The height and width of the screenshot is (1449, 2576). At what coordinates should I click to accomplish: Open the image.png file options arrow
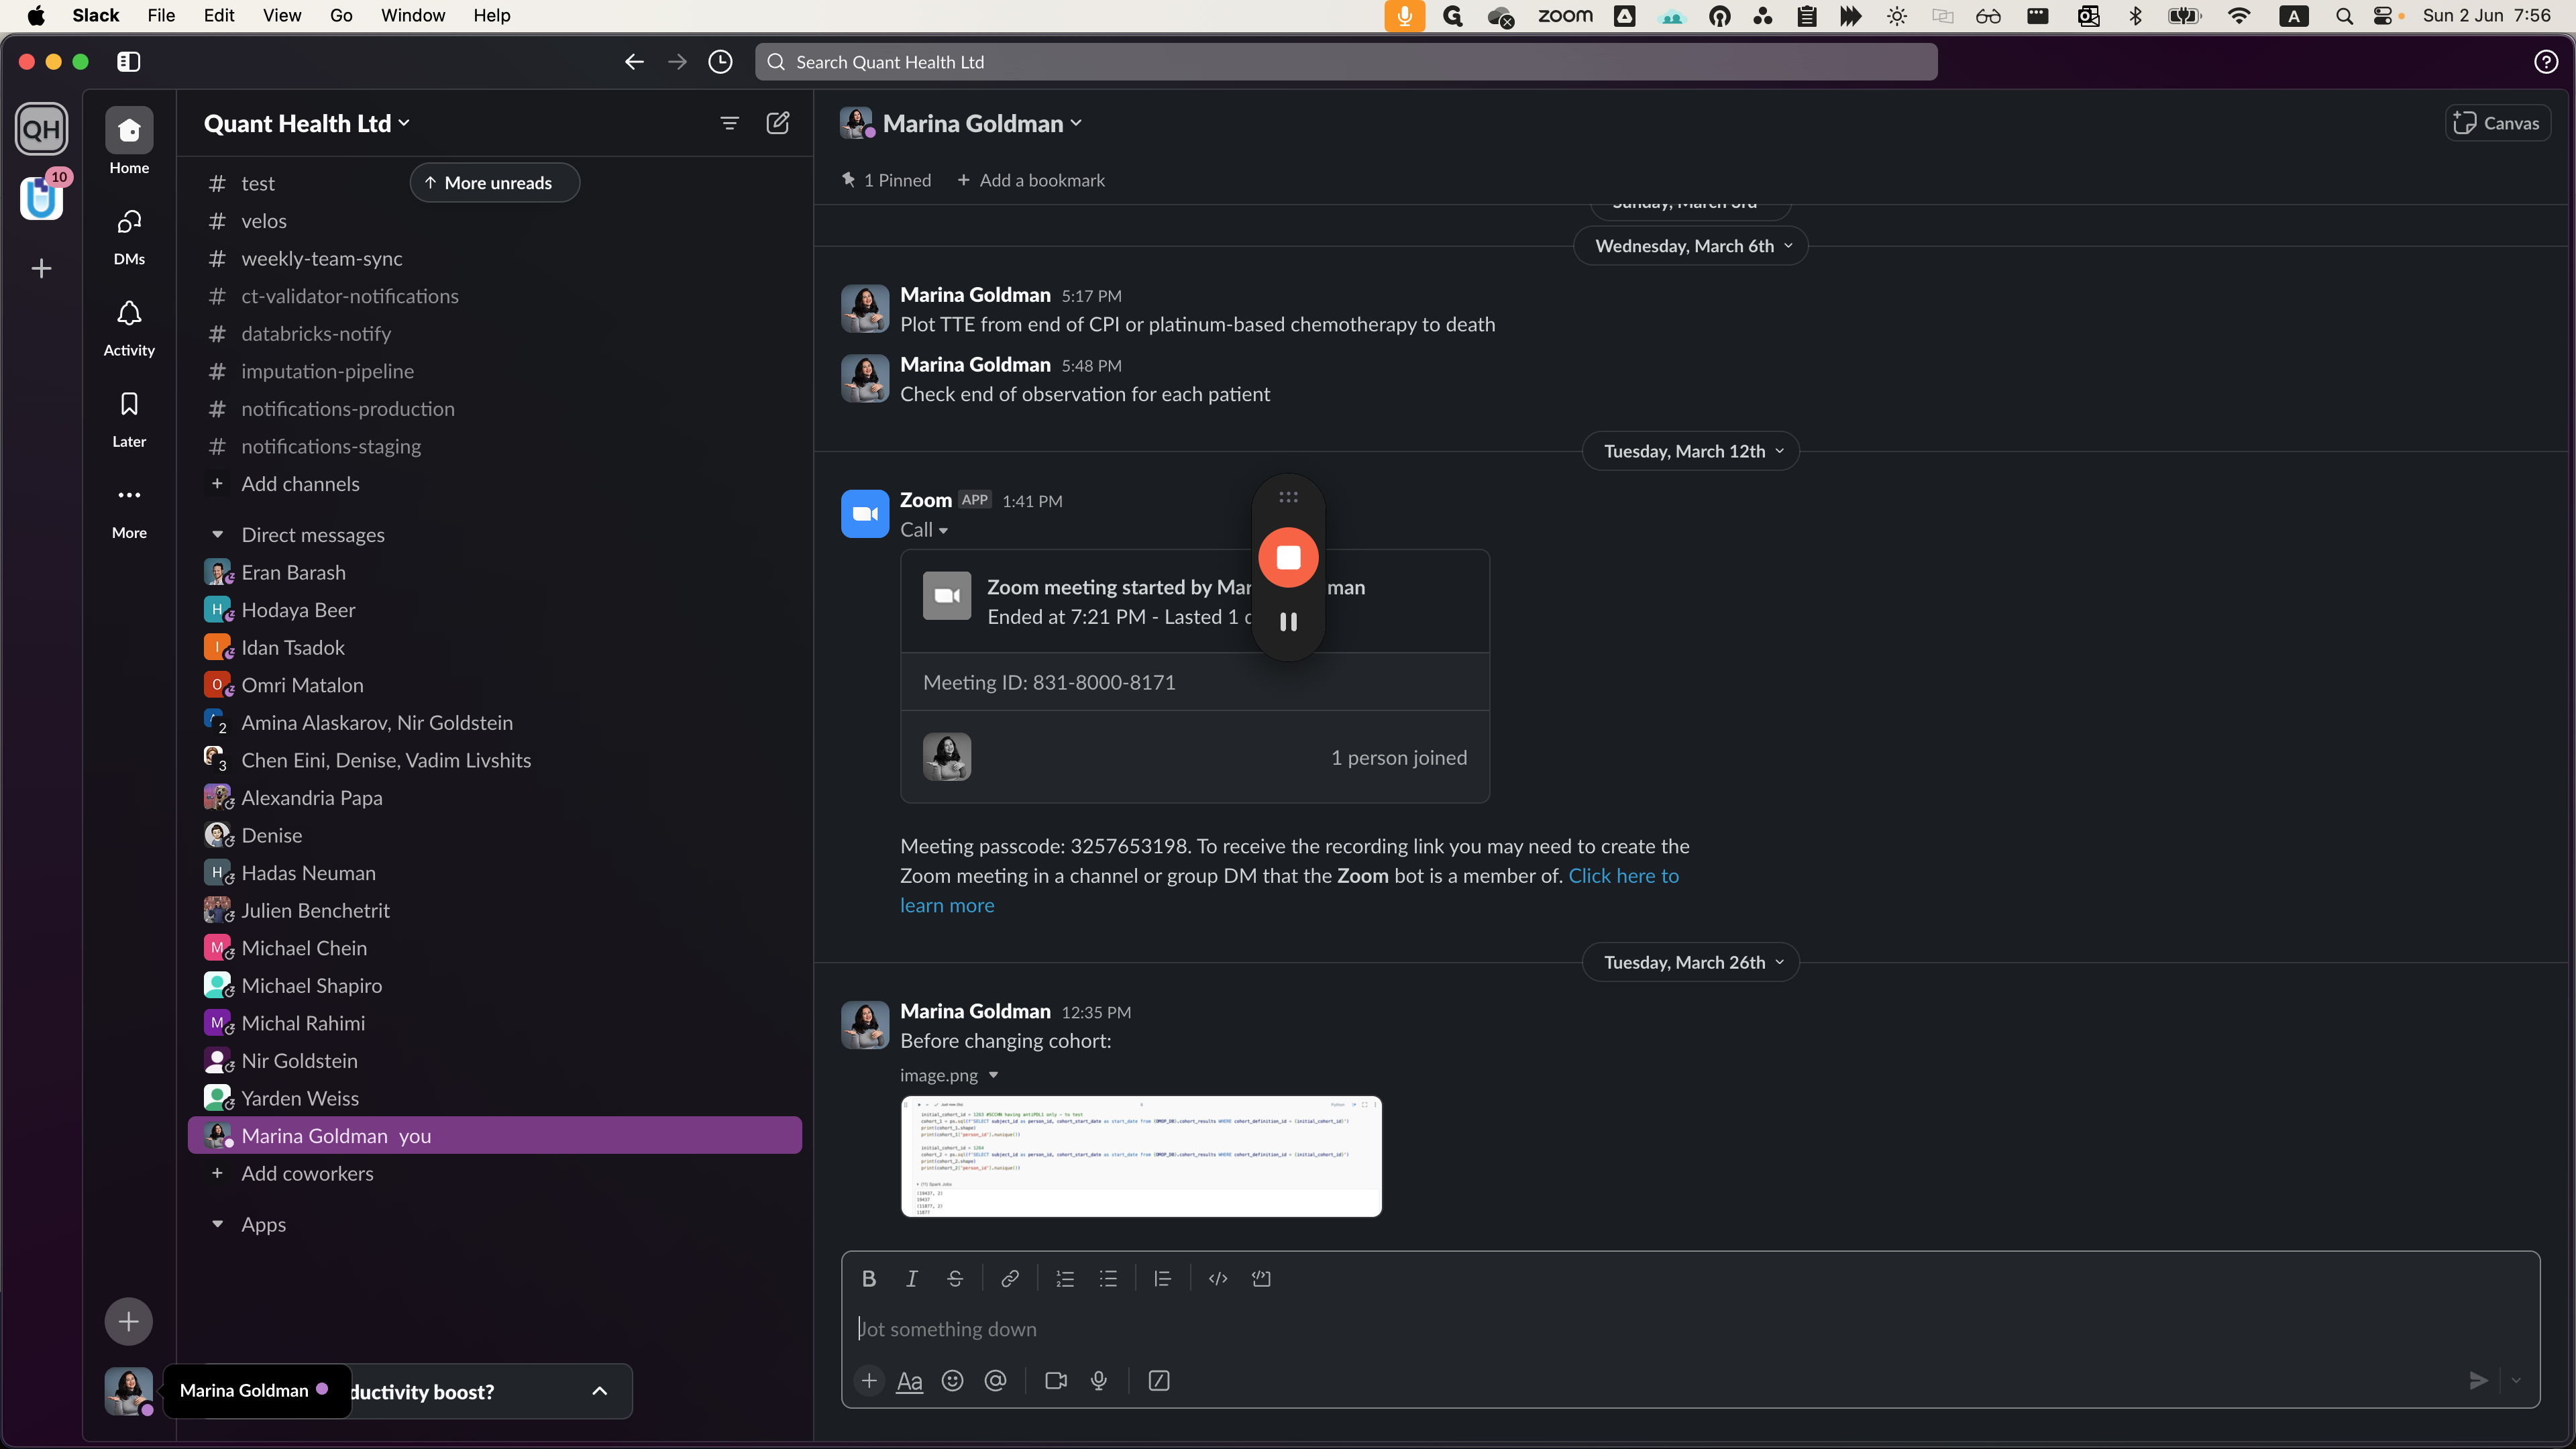(x=993, y=1075)
